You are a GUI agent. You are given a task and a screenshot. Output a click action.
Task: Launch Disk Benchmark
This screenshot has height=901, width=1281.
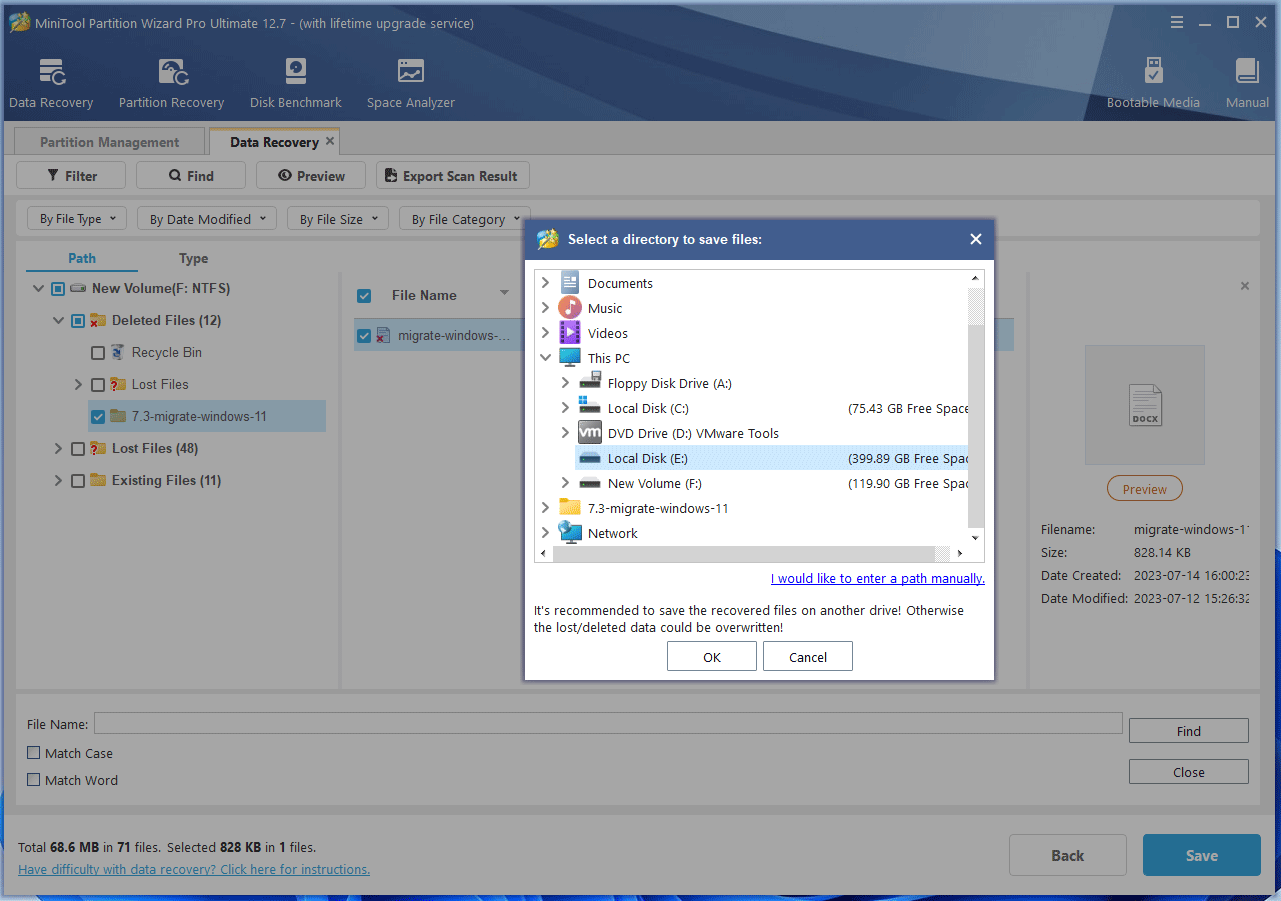tap(296, 83)
